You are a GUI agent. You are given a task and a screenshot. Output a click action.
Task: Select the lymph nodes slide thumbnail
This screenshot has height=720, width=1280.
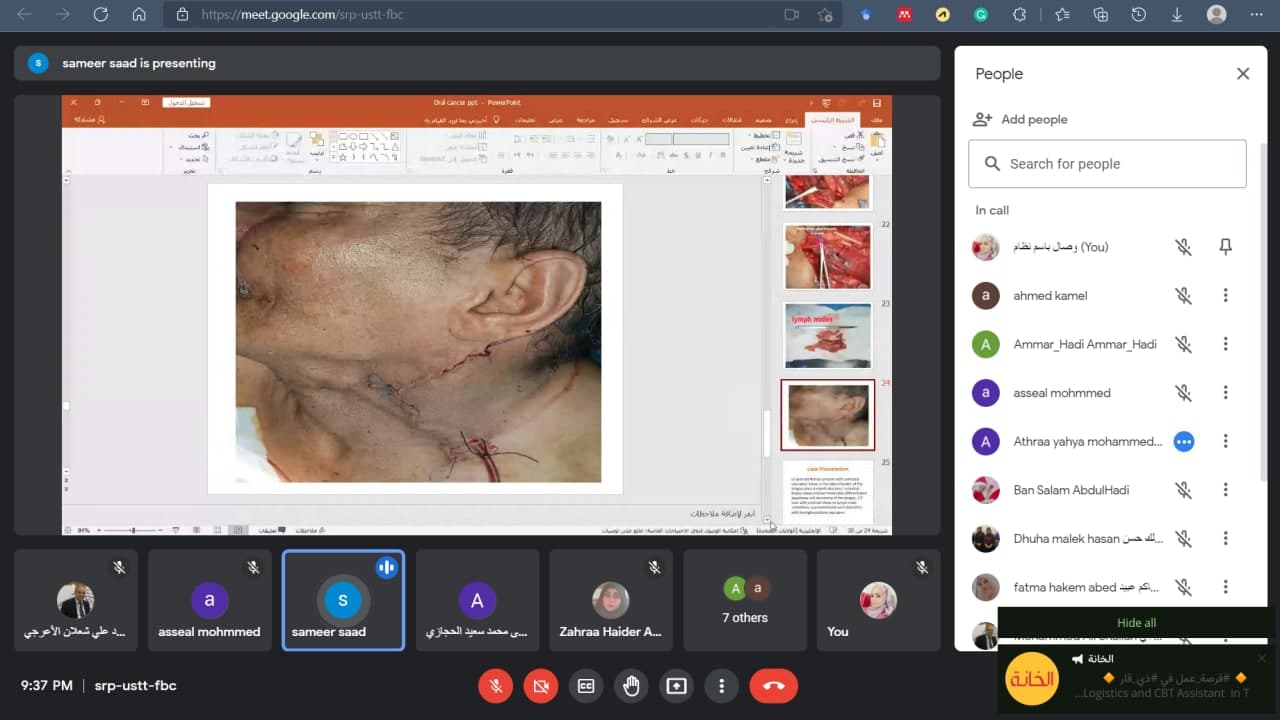pyautogui.click(x=827, y=335)
